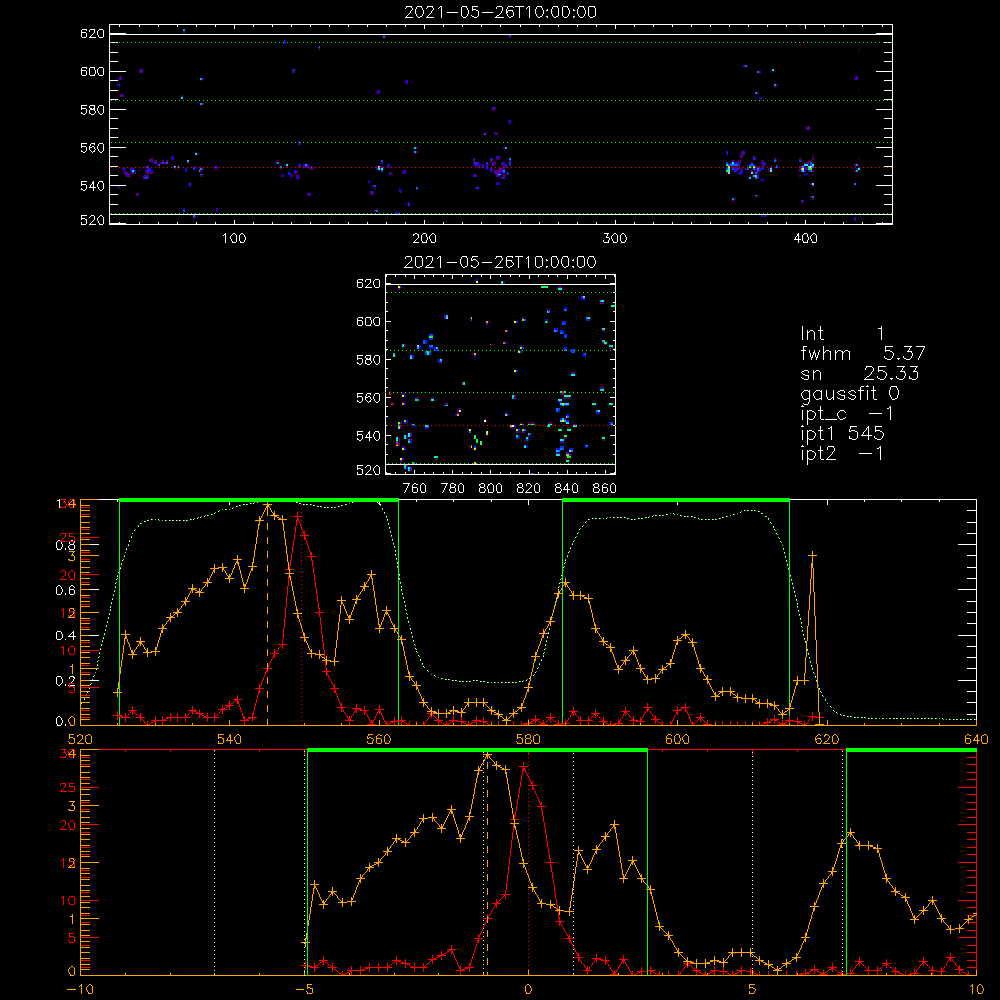Click x-axis label 5 on the bottom plot
This screenshot has width=1000, height=1000.
(x=752, y=990)
